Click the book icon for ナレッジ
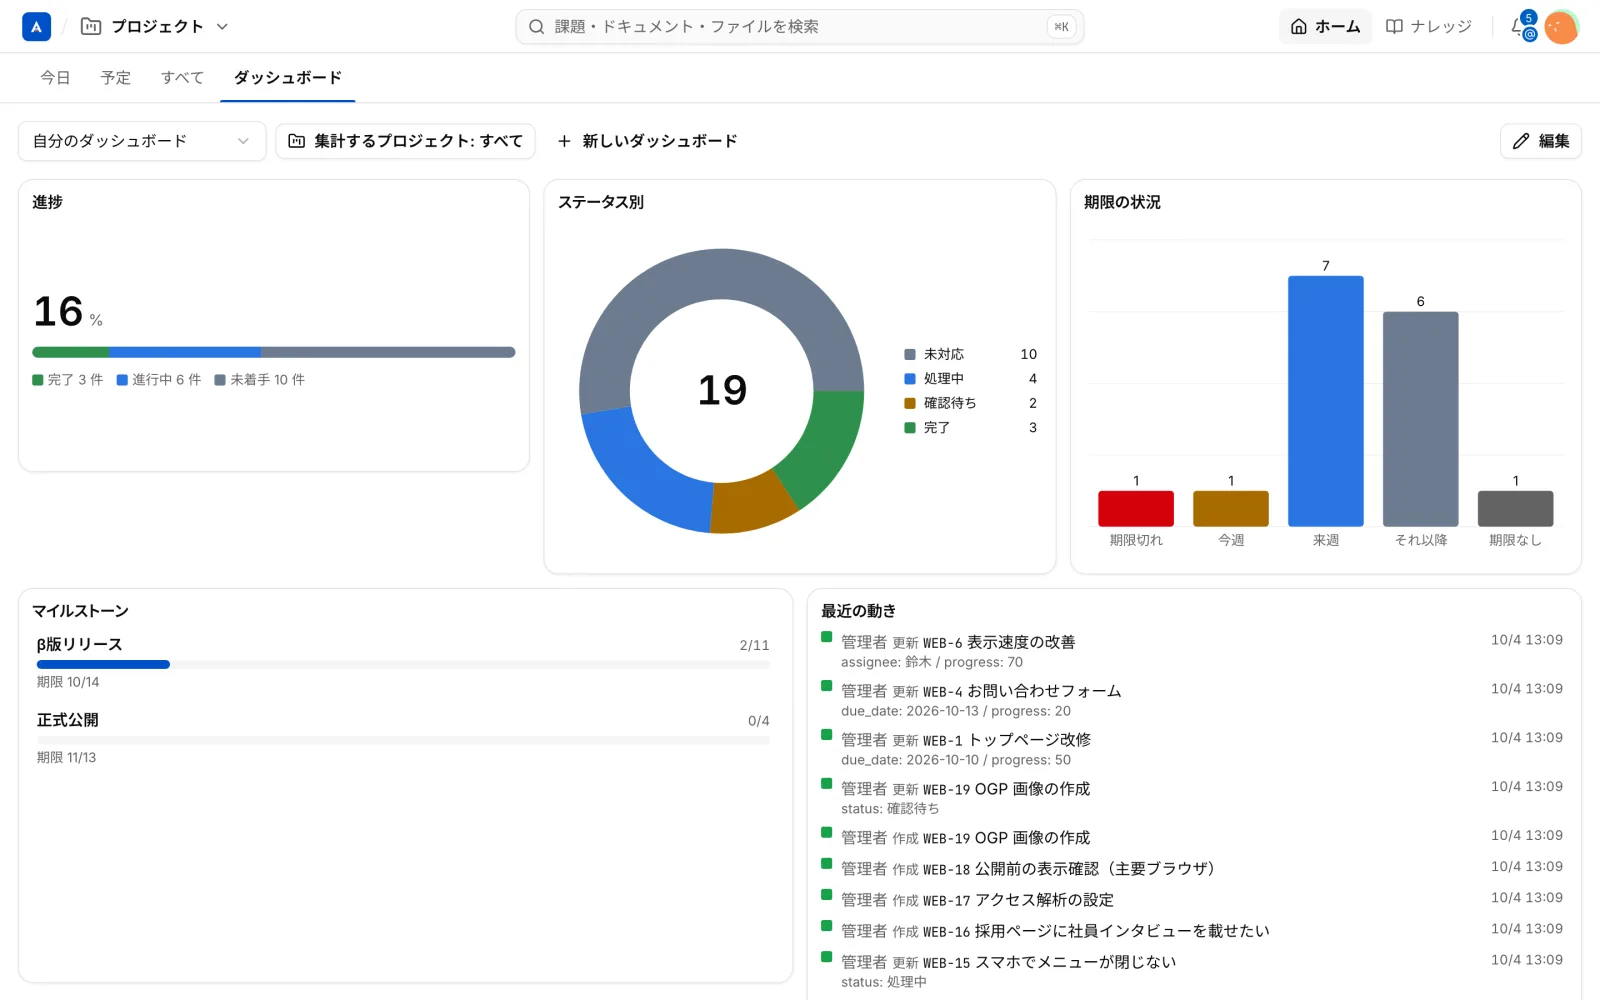Screen dimensions: 1600x1000 click(1395, 27)
